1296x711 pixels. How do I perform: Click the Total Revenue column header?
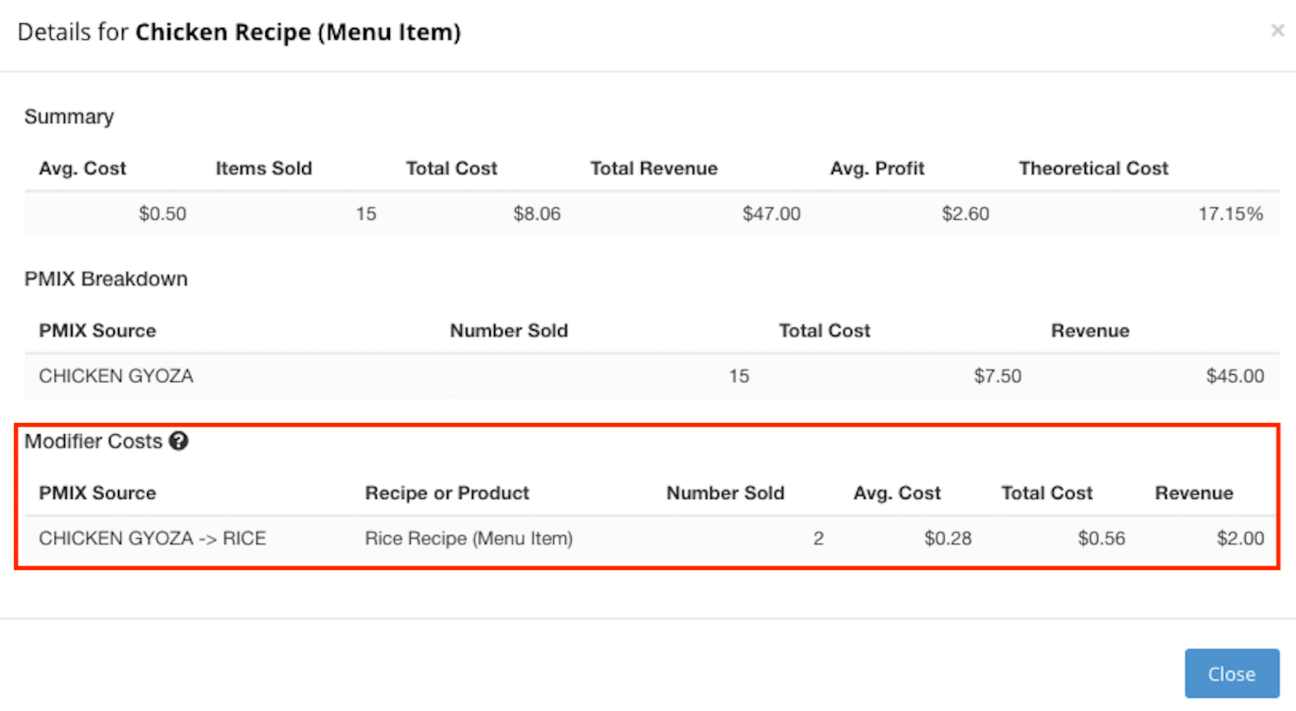click(653, 169)
